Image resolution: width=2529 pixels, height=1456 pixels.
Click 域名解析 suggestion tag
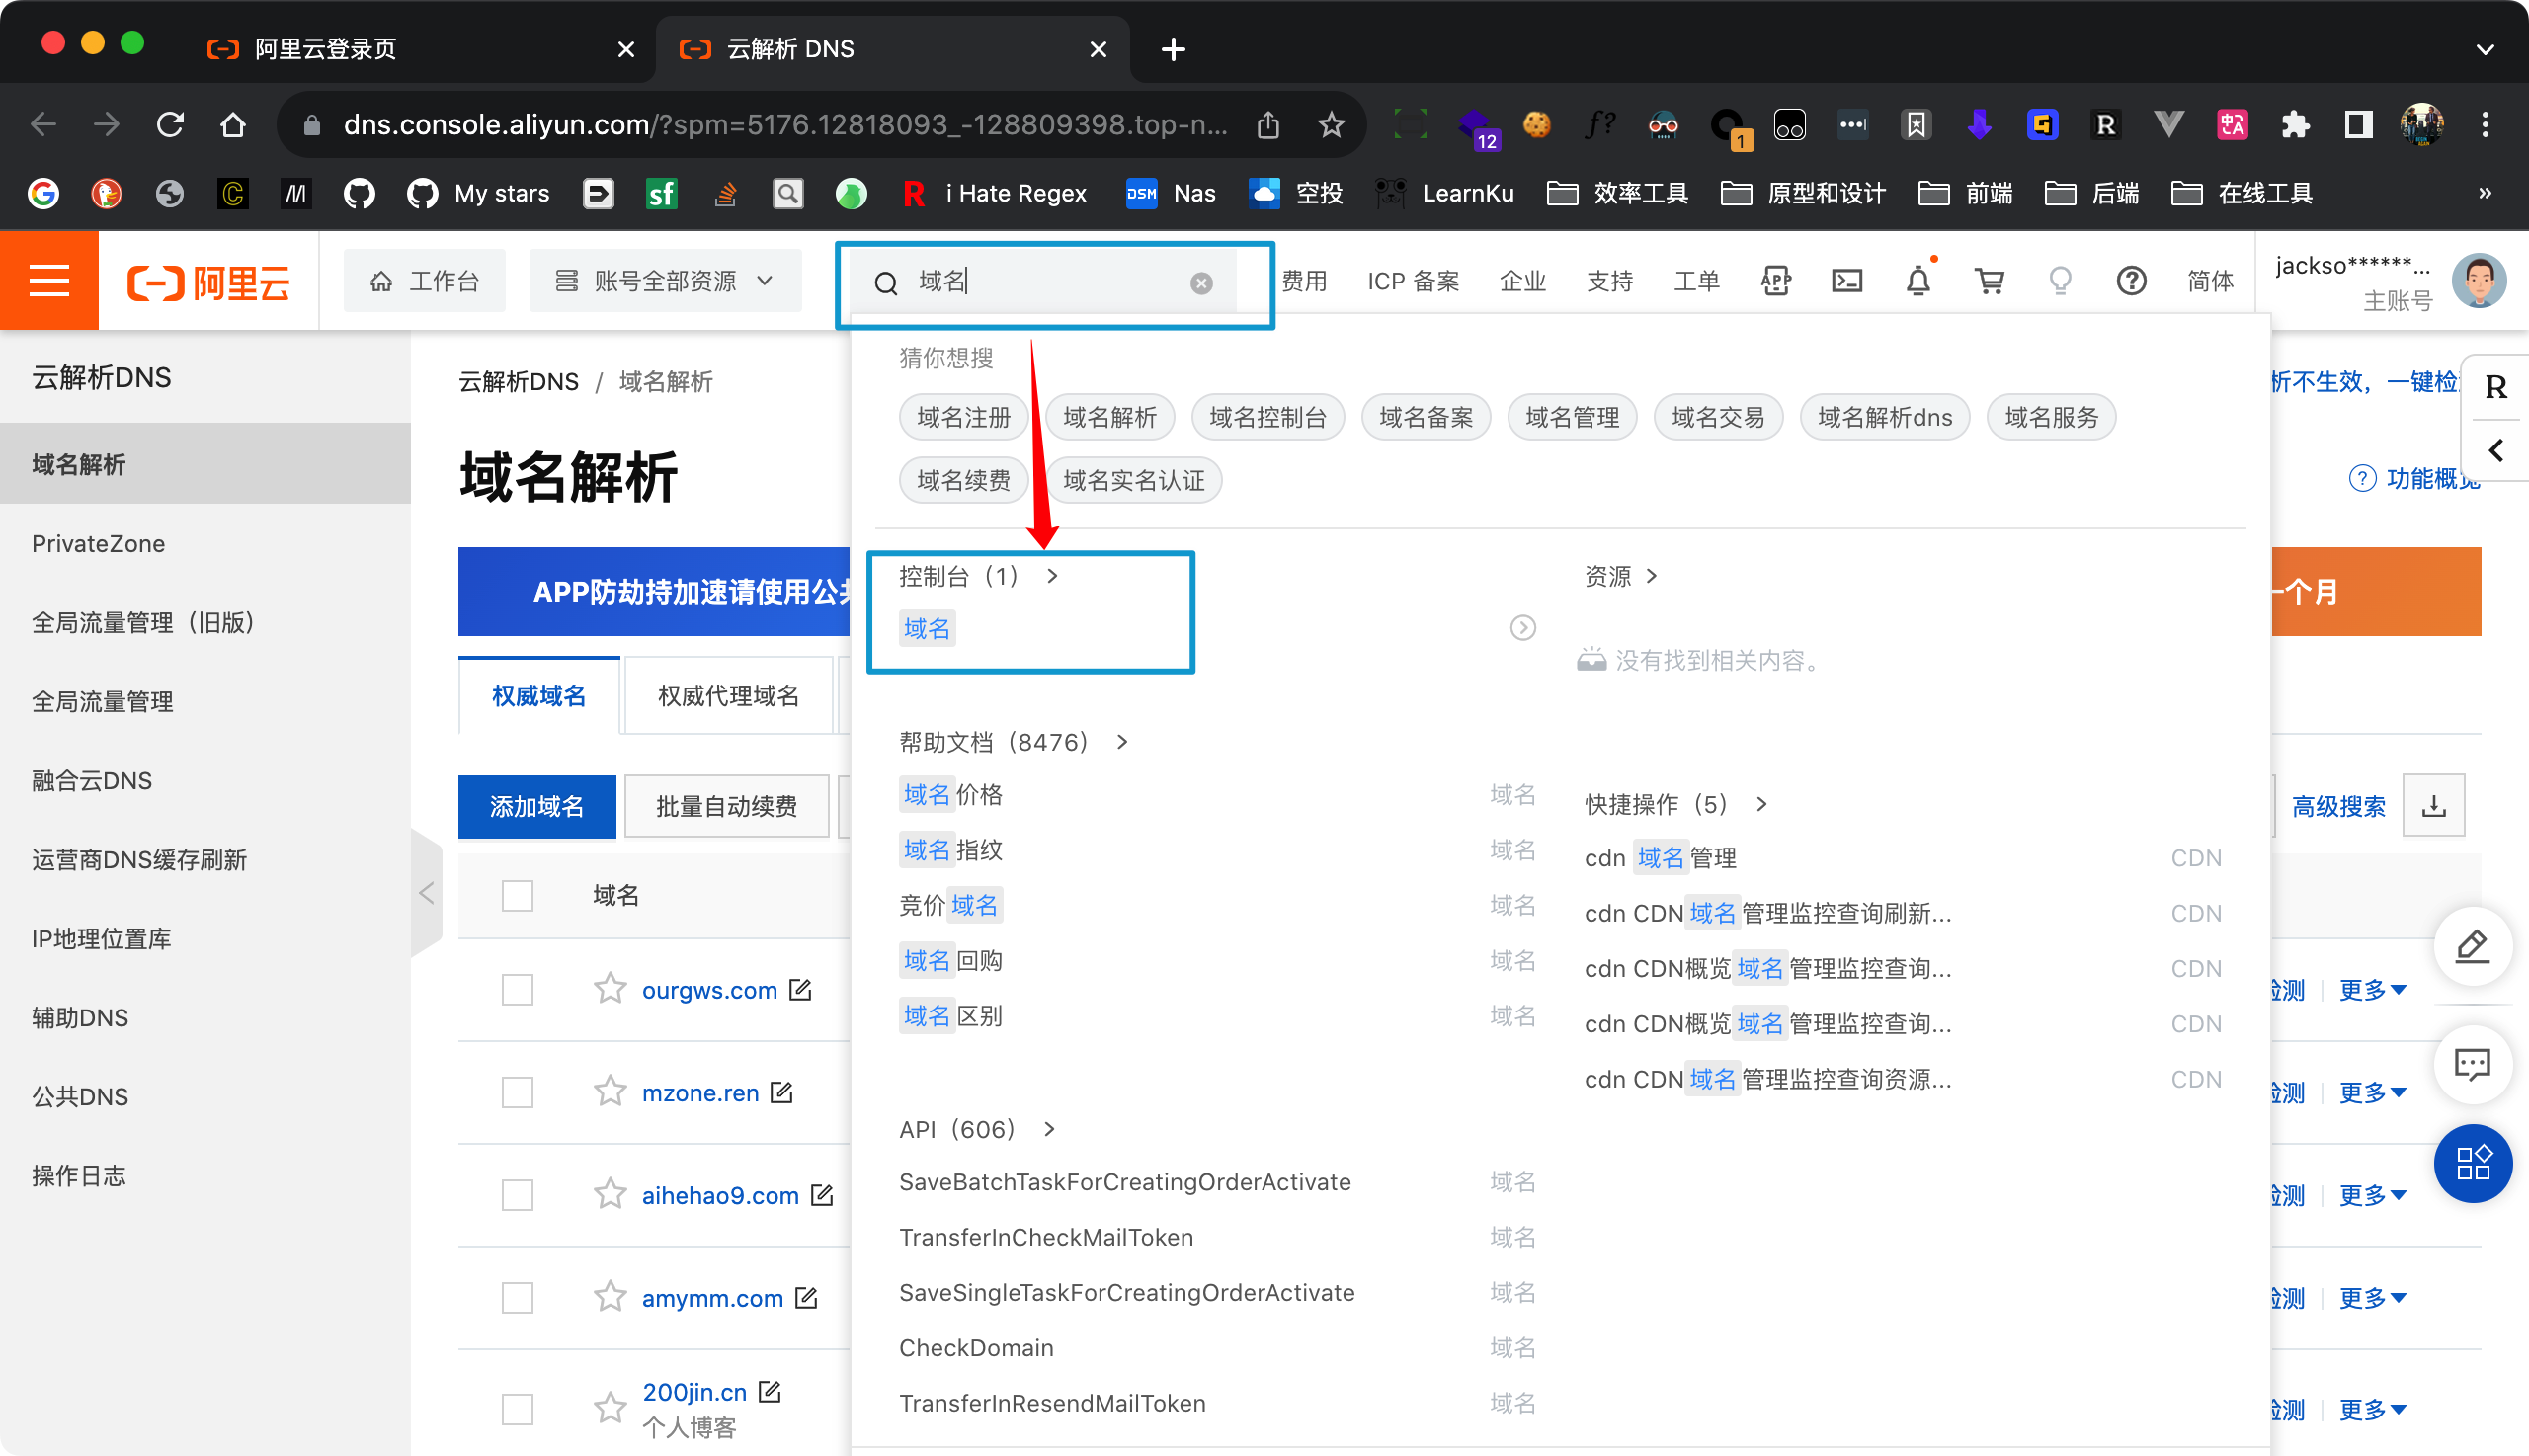coord(1109,417)
